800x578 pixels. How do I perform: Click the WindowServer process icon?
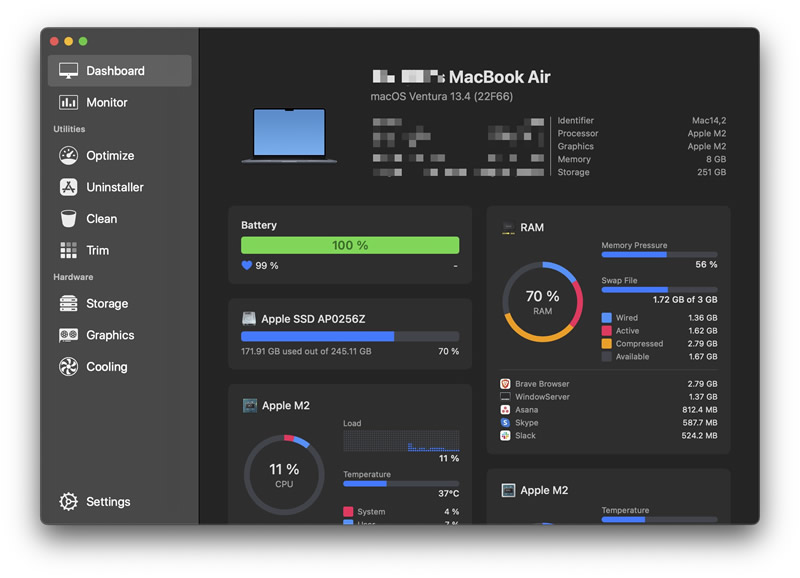(505, 396)
